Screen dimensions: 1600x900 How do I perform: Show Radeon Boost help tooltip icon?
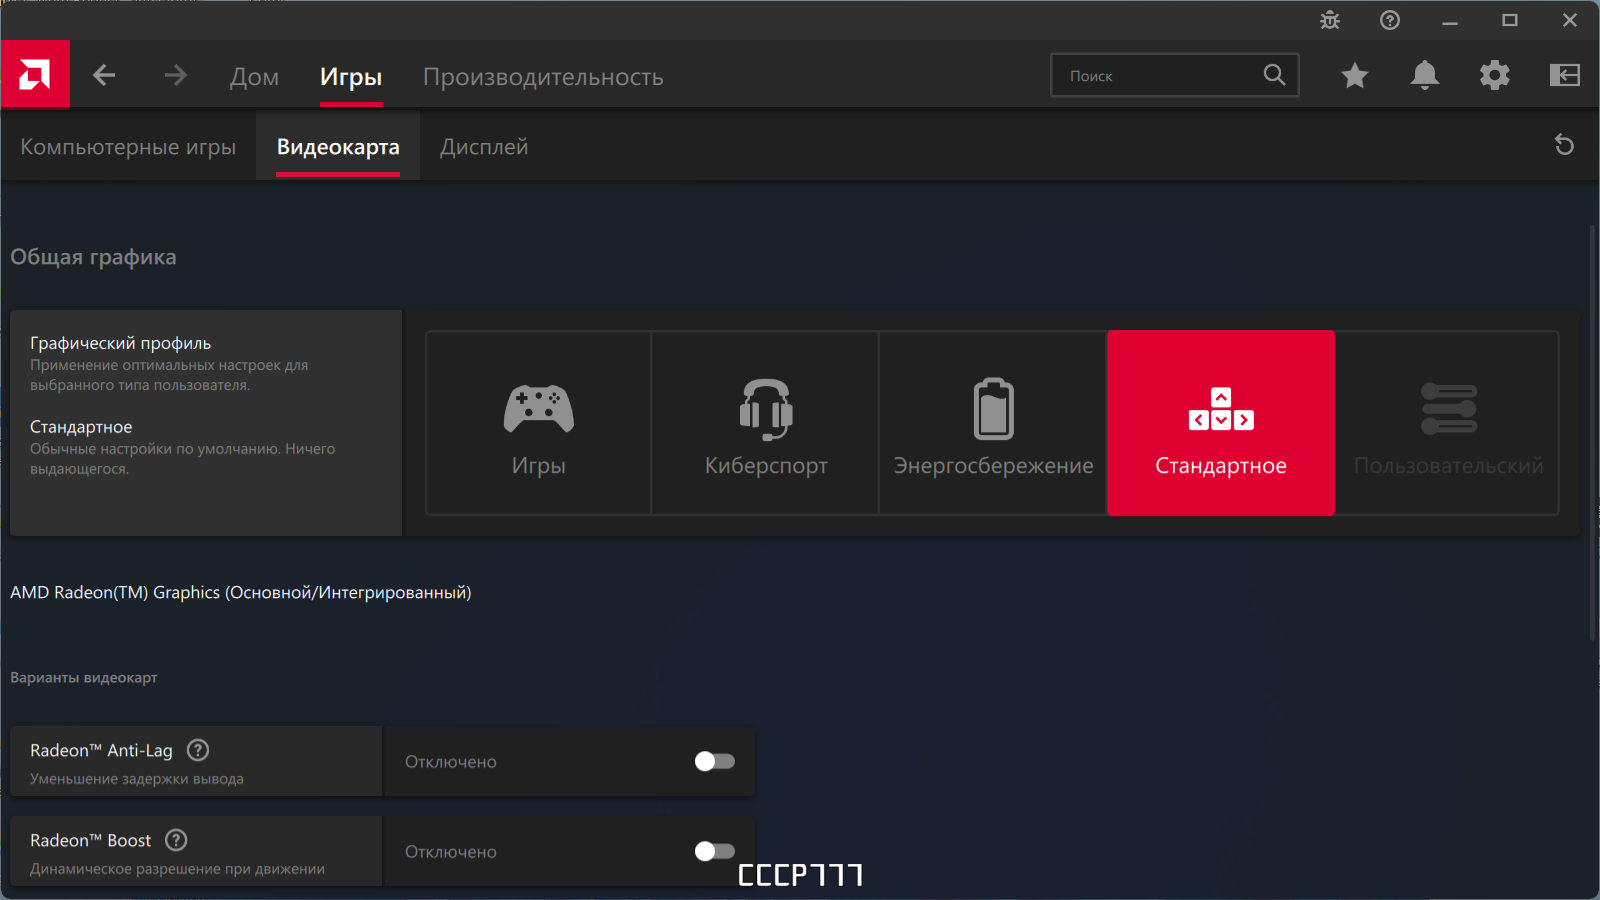[176, 840]
